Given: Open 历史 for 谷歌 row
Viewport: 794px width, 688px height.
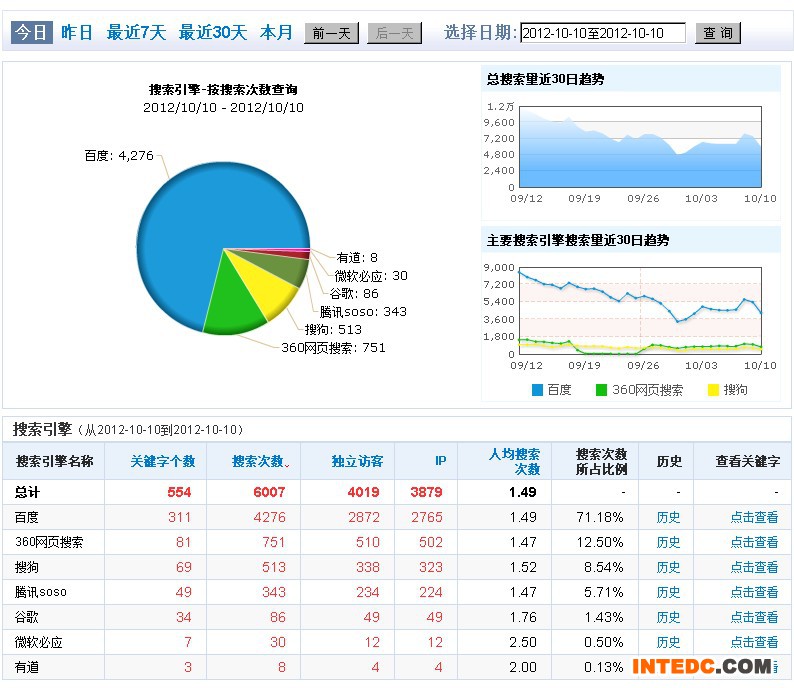Looking at the screenshot, I should click(668, 617).
